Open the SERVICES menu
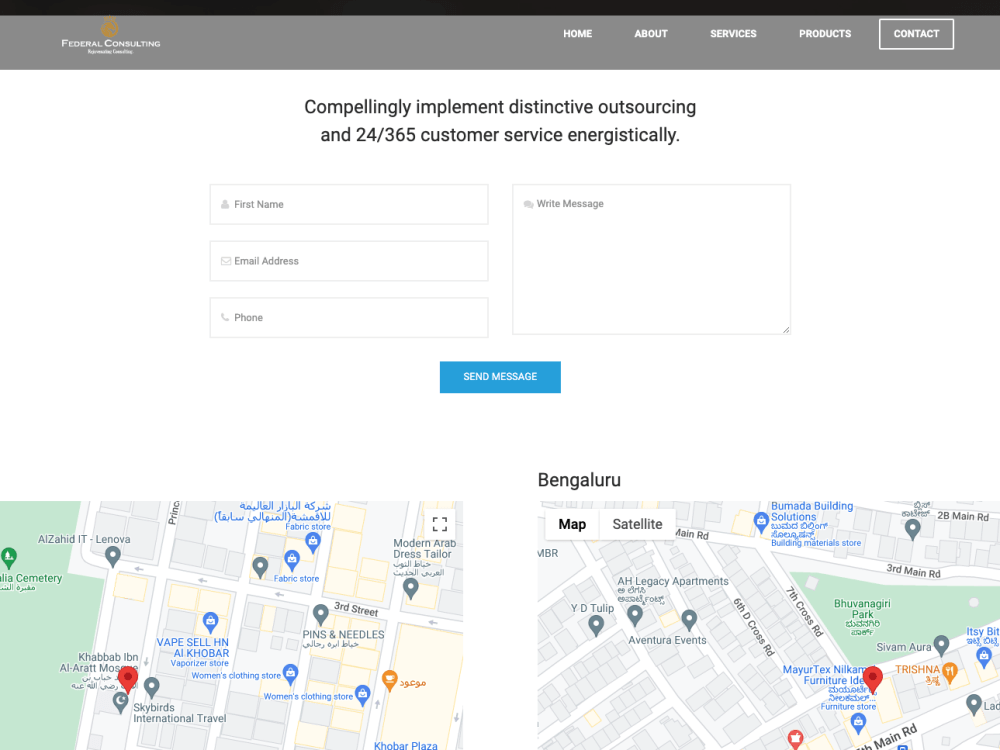 tap(733, 34)
